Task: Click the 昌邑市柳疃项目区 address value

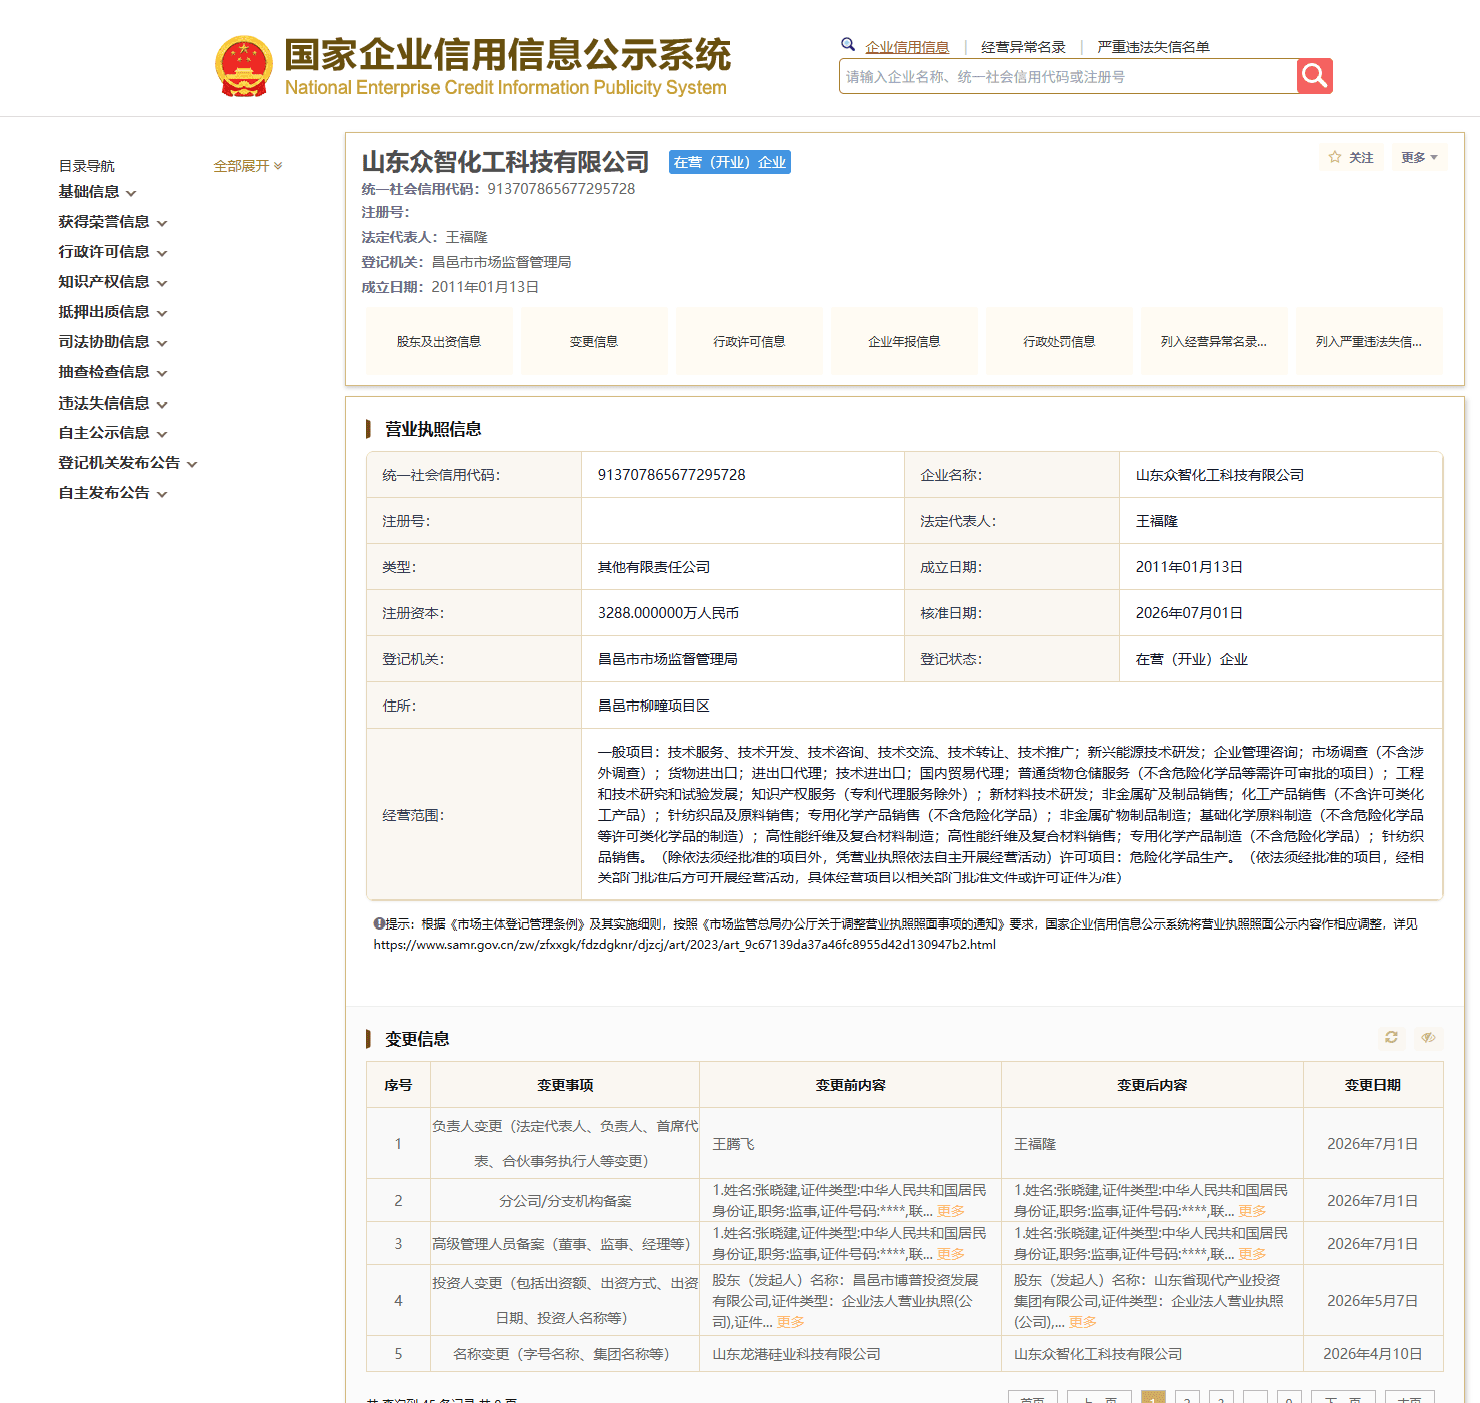Action: [x=654, y=706]
